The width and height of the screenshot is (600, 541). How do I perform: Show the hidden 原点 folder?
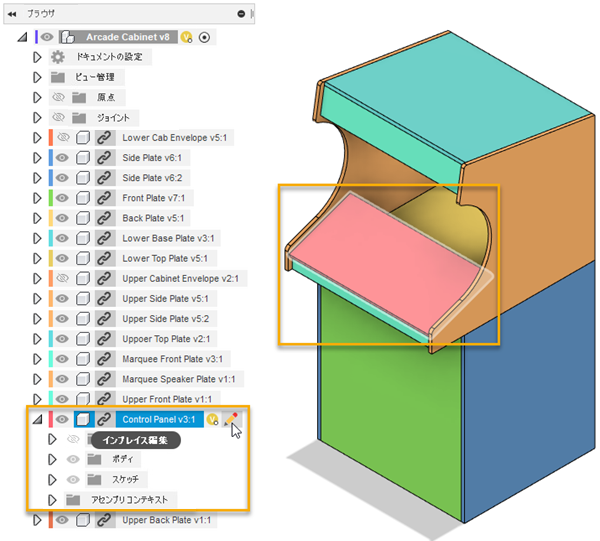[x=58, y=97]
